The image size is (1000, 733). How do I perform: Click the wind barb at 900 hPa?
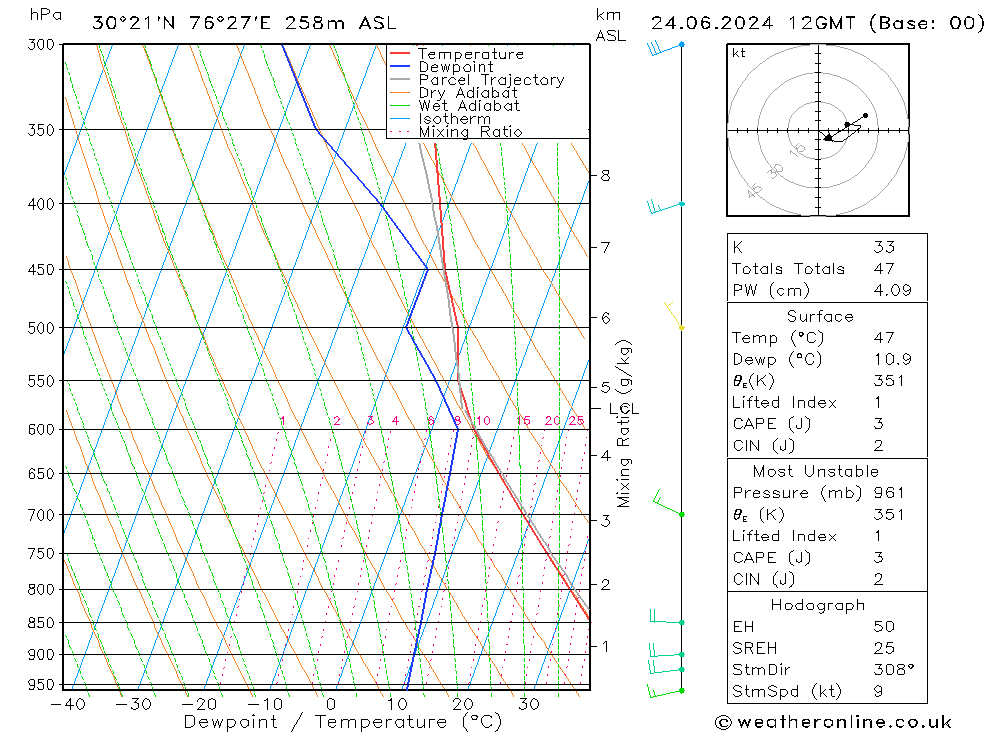(666, 650)
